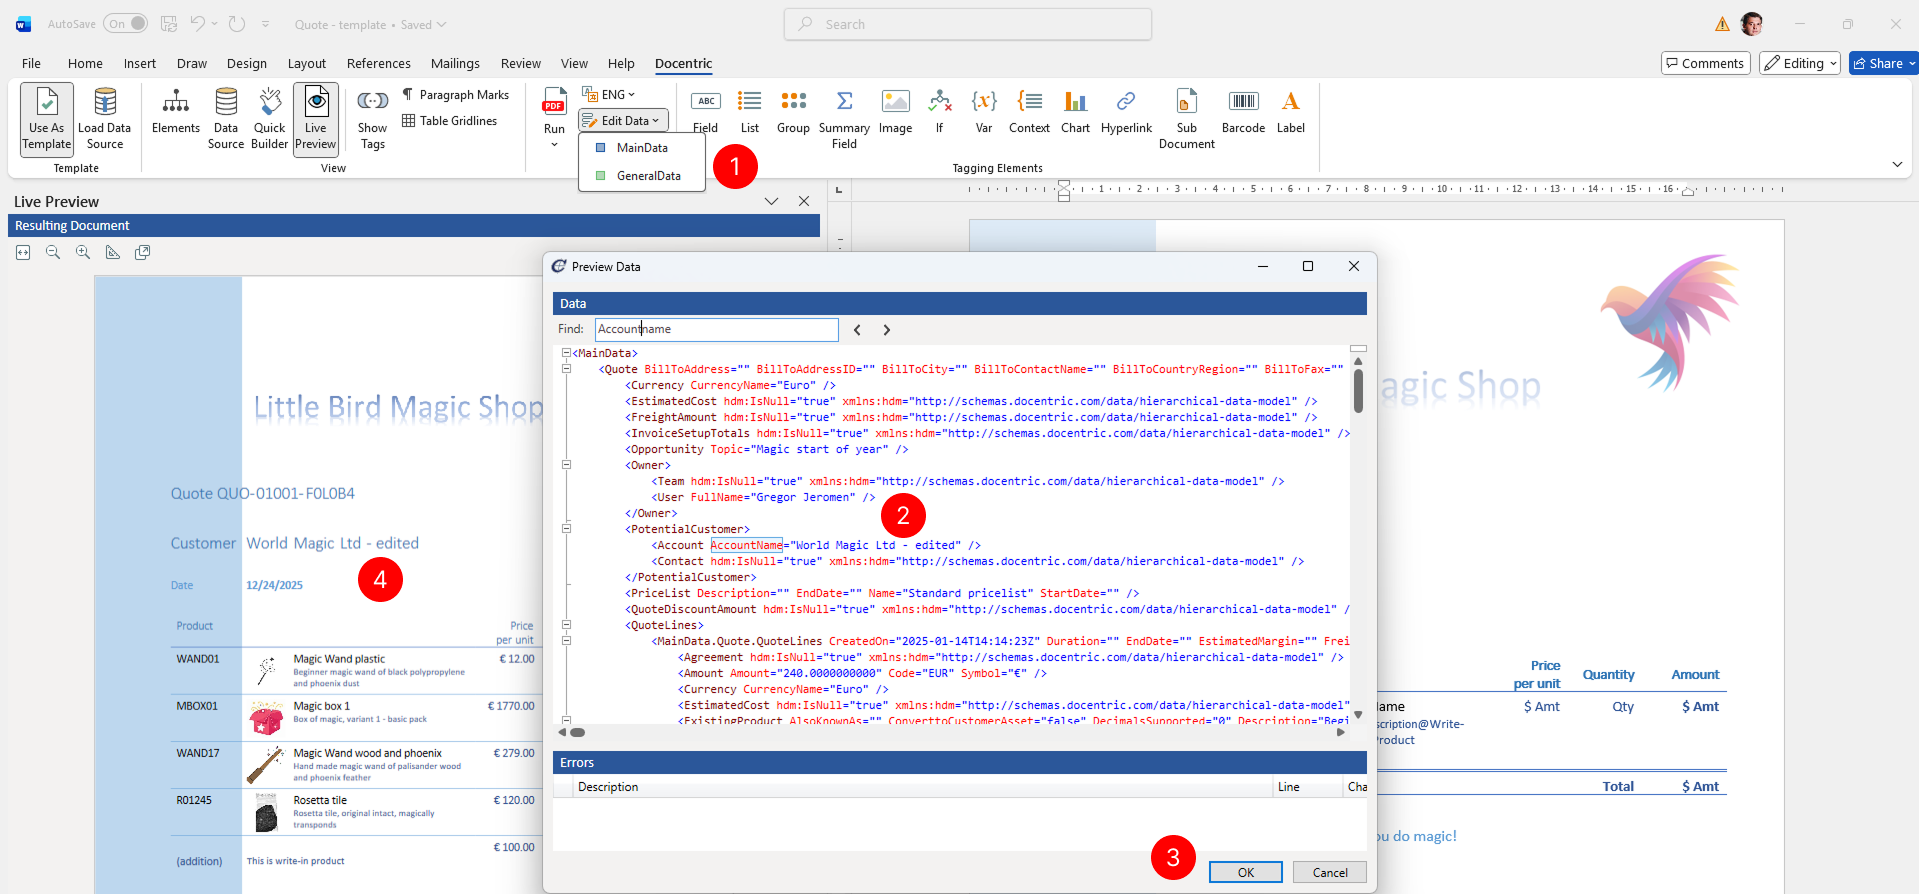Insert a Var tagging element
Image resolution: width=1919 pixels, height=894 pixels.
click(x=984, y=110)
